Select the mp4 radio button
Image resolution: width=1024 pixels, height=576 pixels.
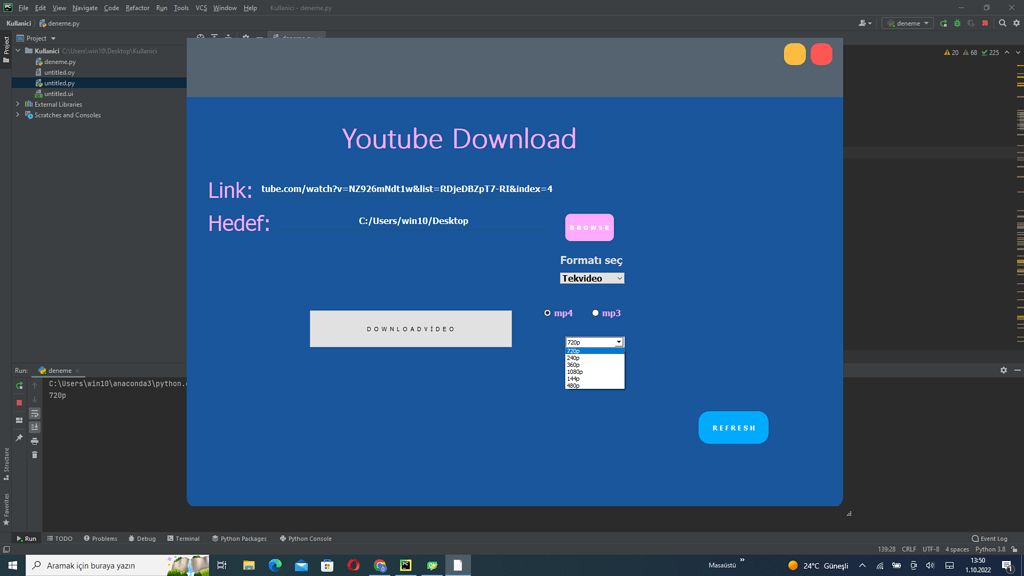coord(548,313)
